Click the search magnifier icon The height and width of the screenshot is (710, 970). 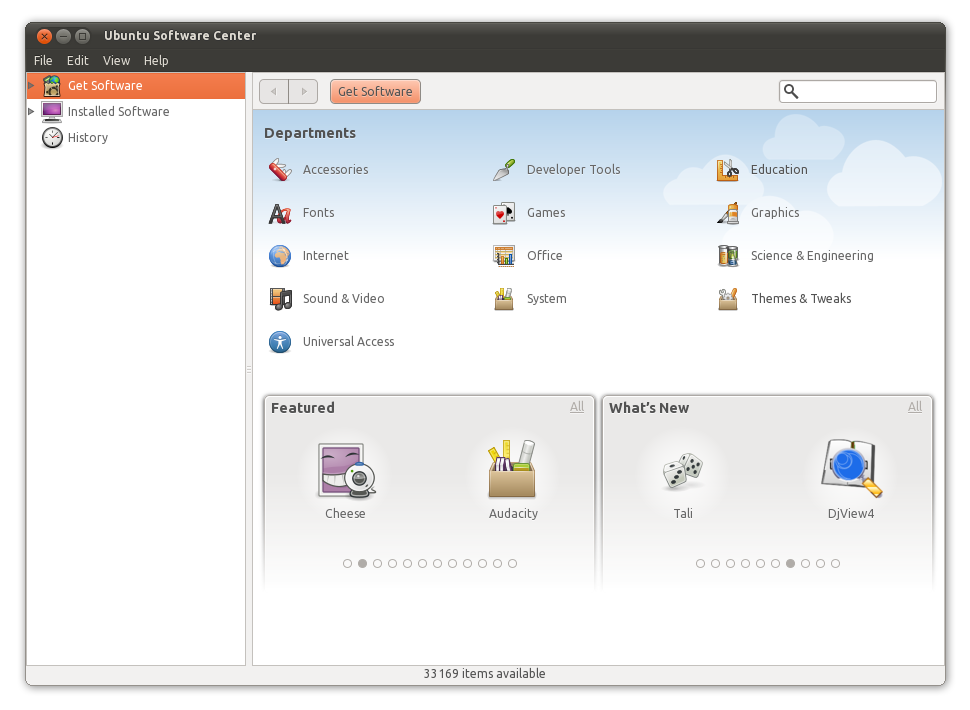tap(791, 92)
